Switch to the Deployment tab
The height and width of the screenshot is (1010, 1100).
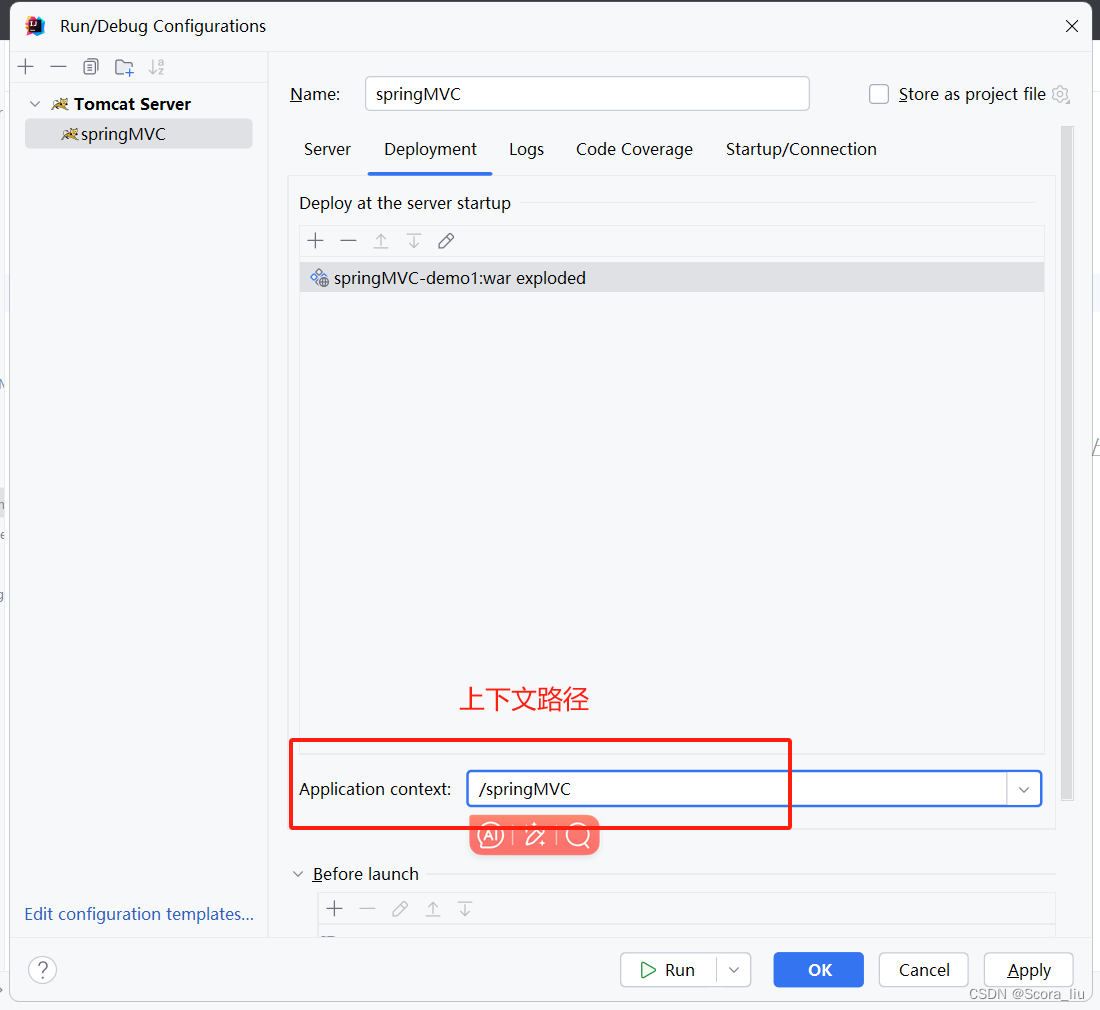(430, 149)
